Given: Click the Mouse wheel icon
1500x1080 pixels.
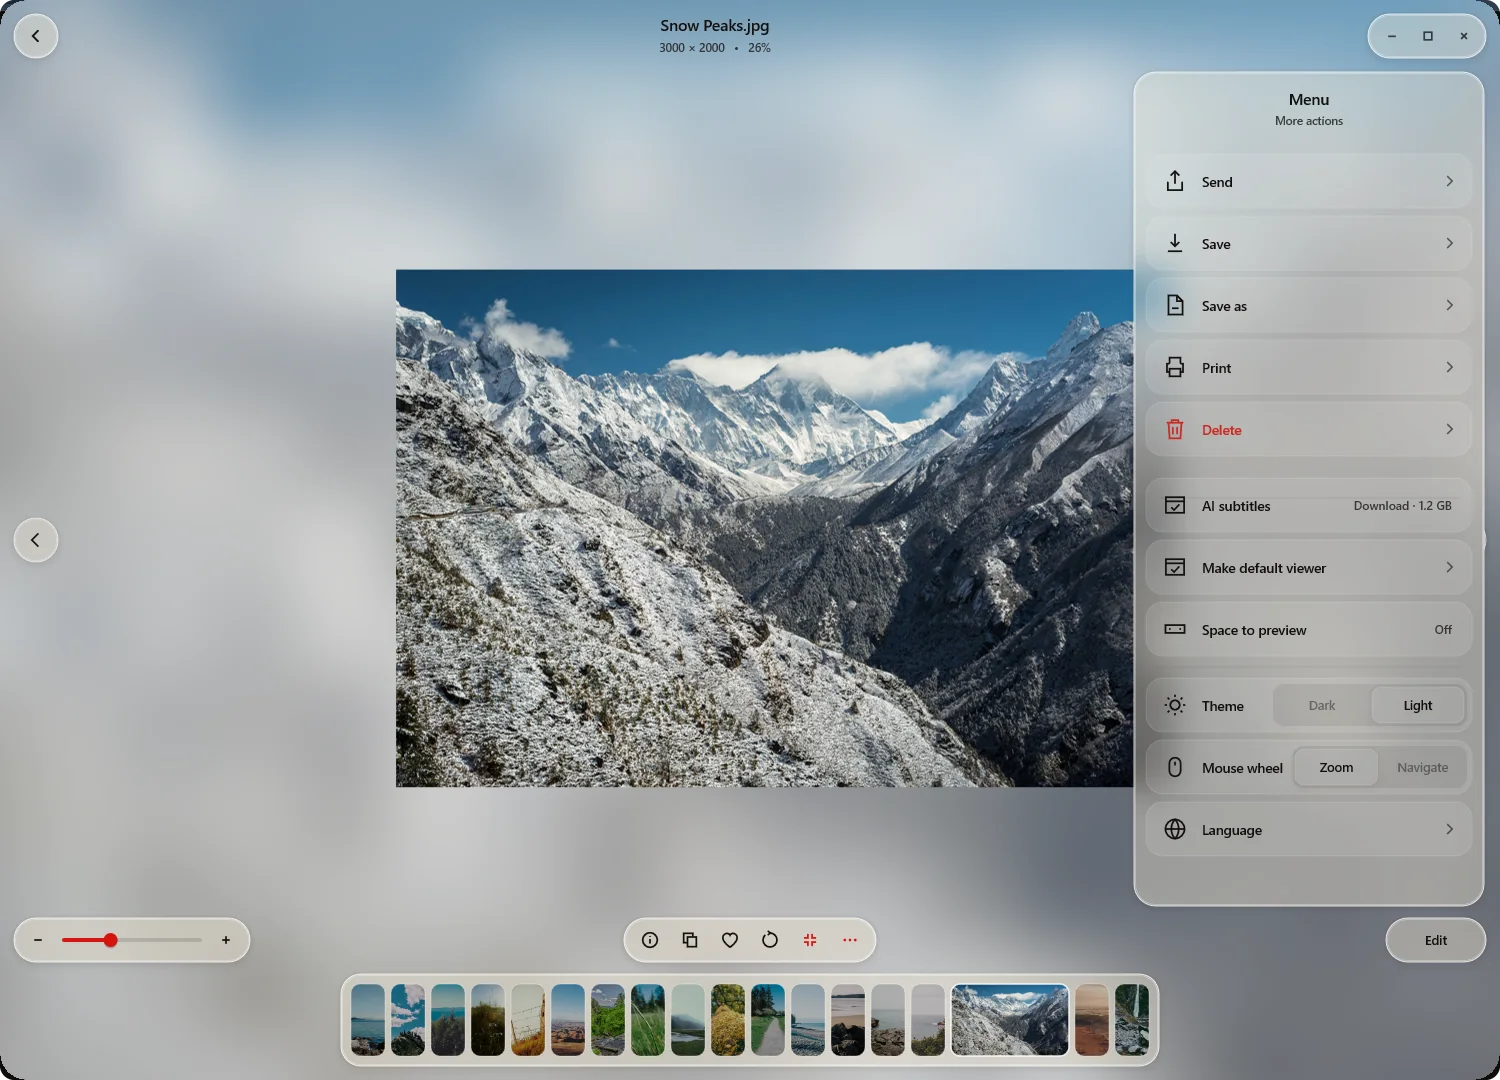Looking at the screenshot, I should coord(1175,767).
